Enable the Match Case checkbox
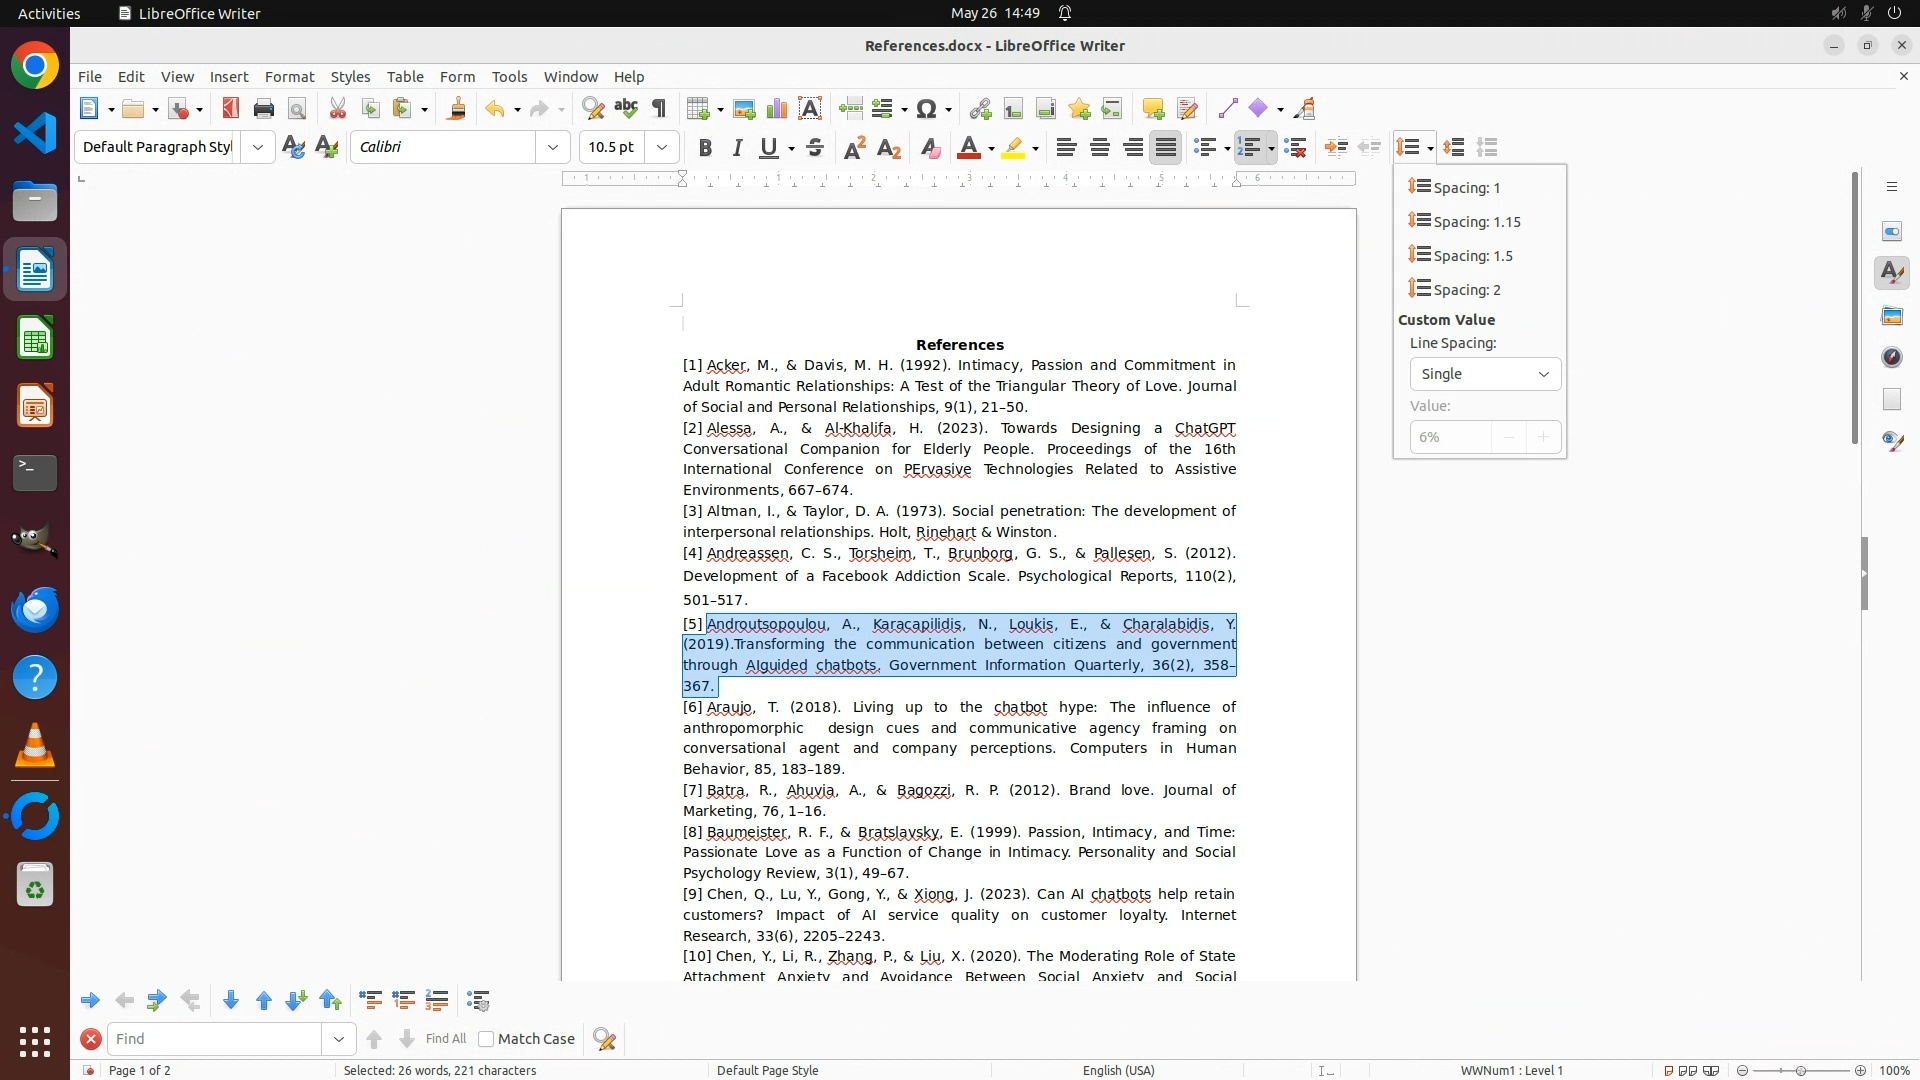Image resolution: width=1920 pixels, height=1080 pixels. tap(487, 1039)
